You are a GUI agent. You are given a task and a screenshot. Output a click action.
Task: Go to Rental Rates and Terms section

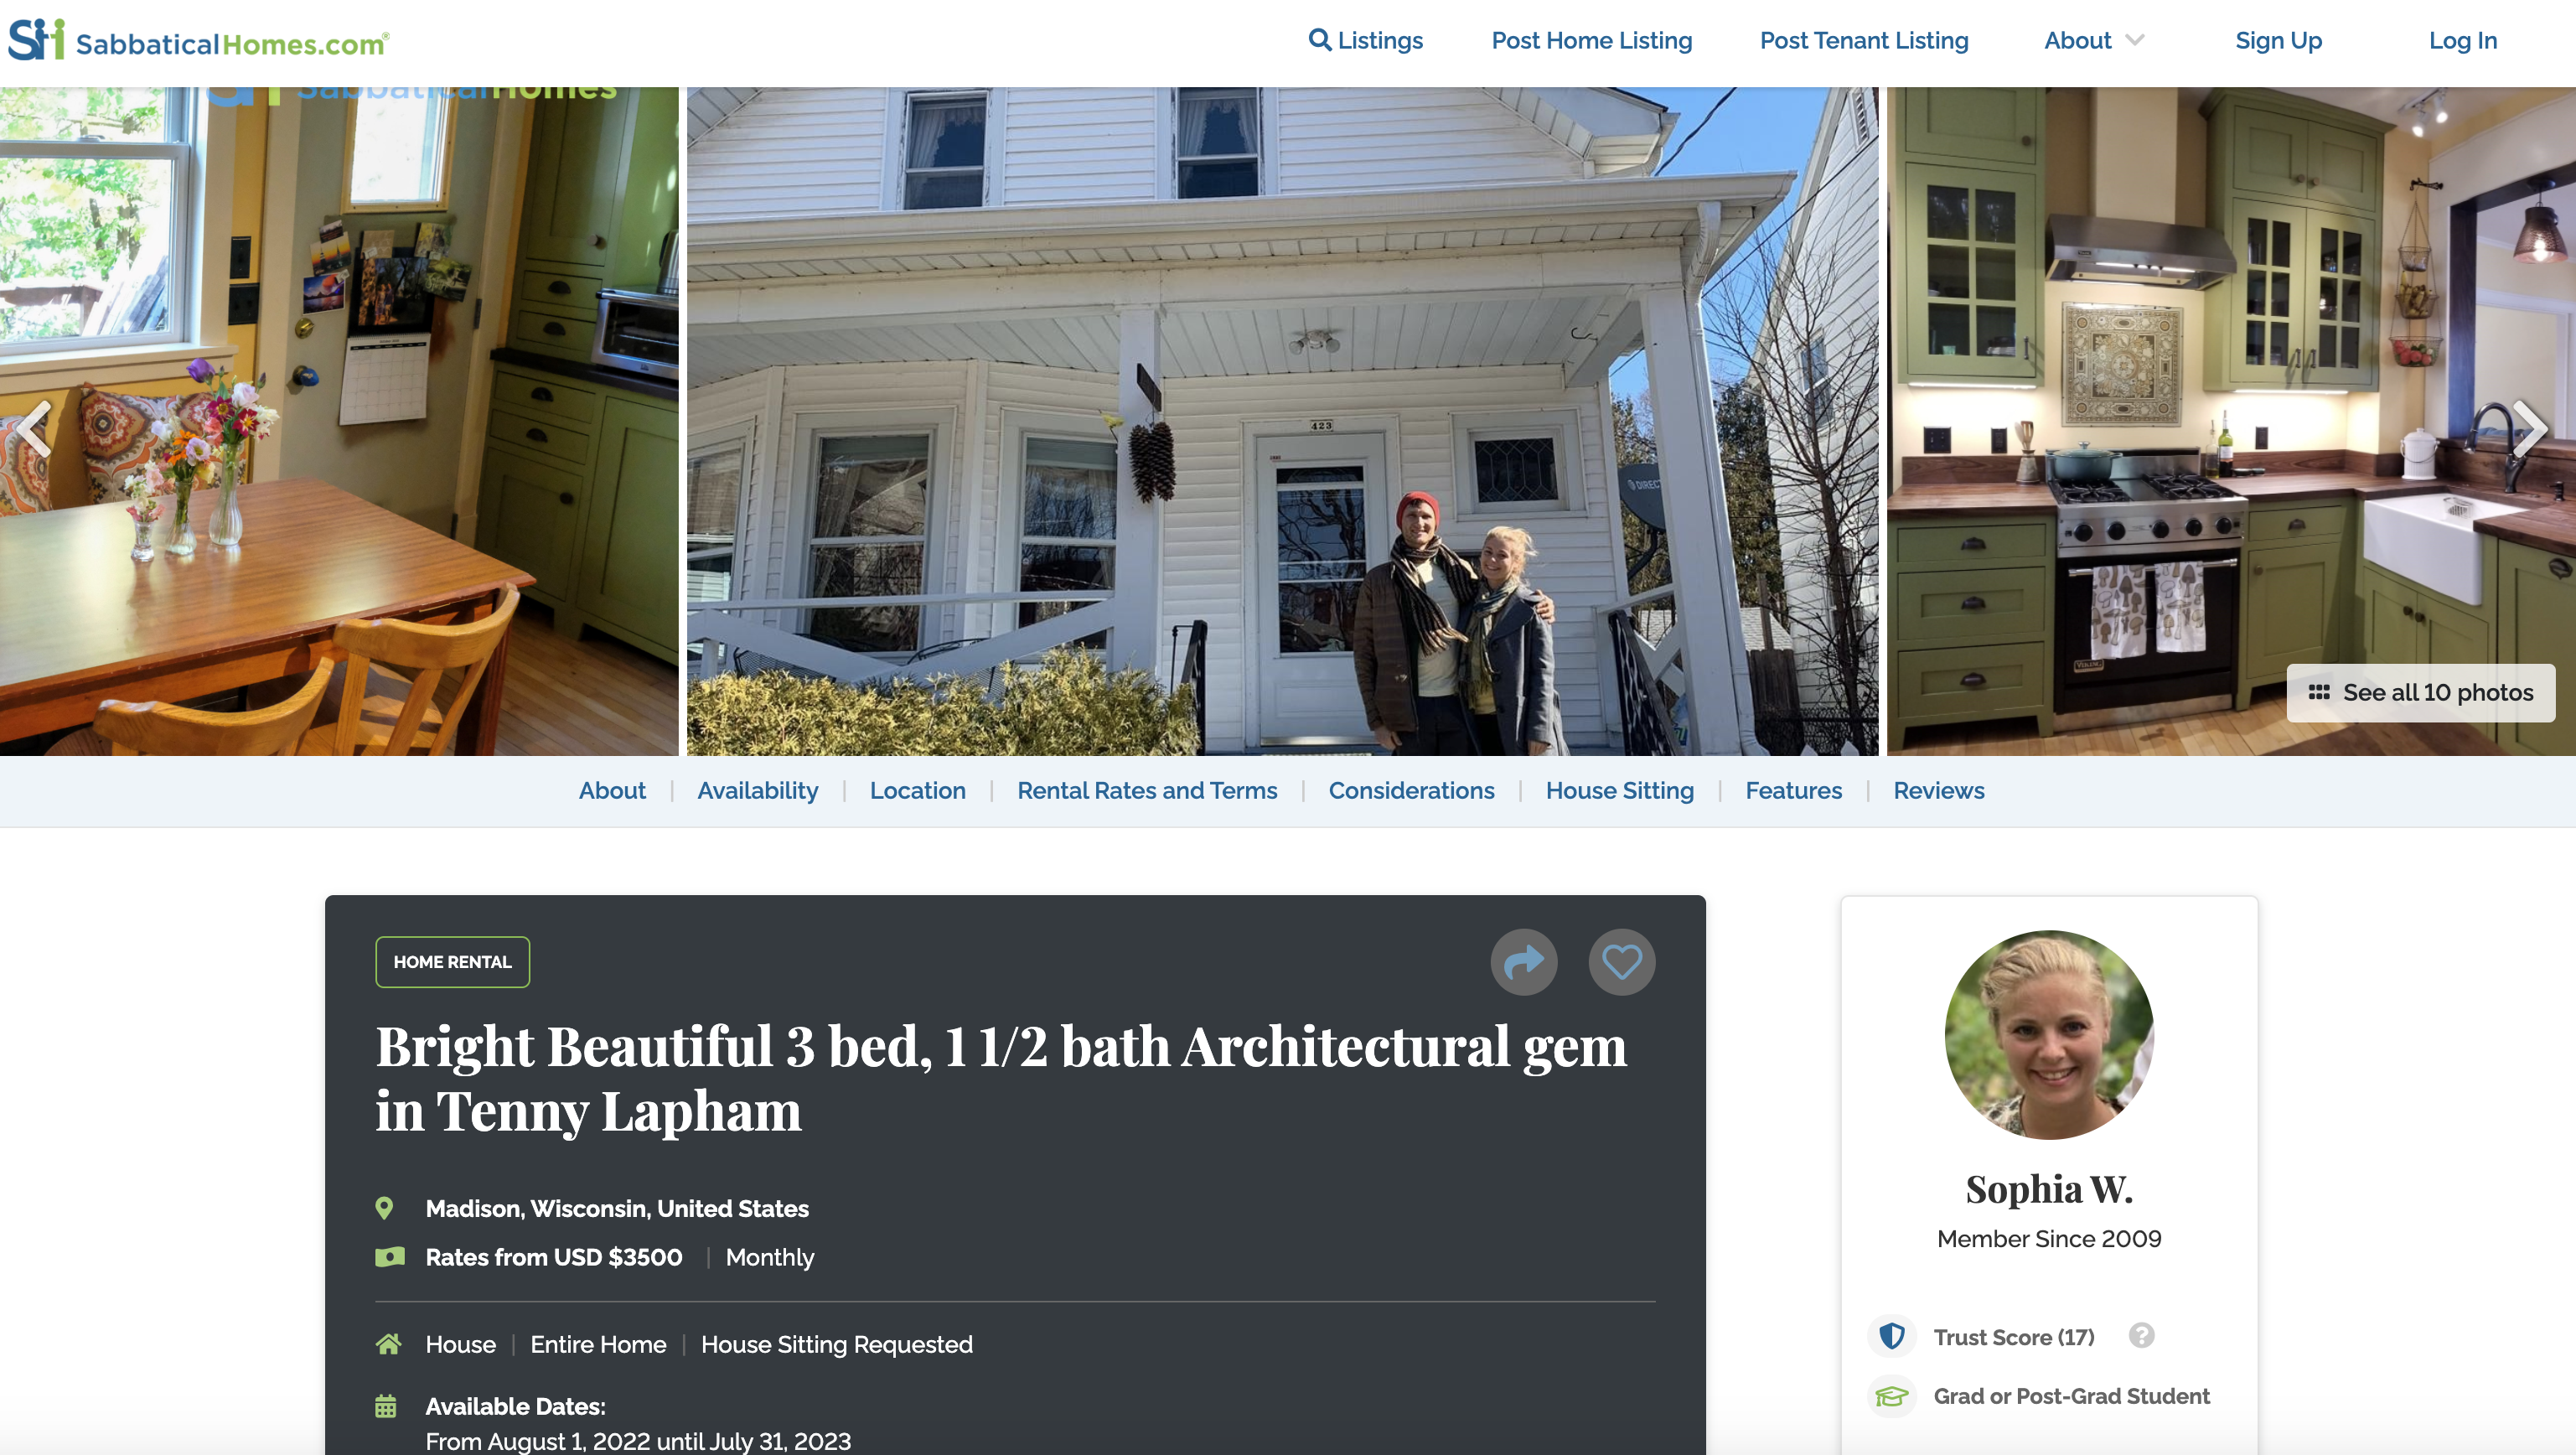tap(1147, 791)
